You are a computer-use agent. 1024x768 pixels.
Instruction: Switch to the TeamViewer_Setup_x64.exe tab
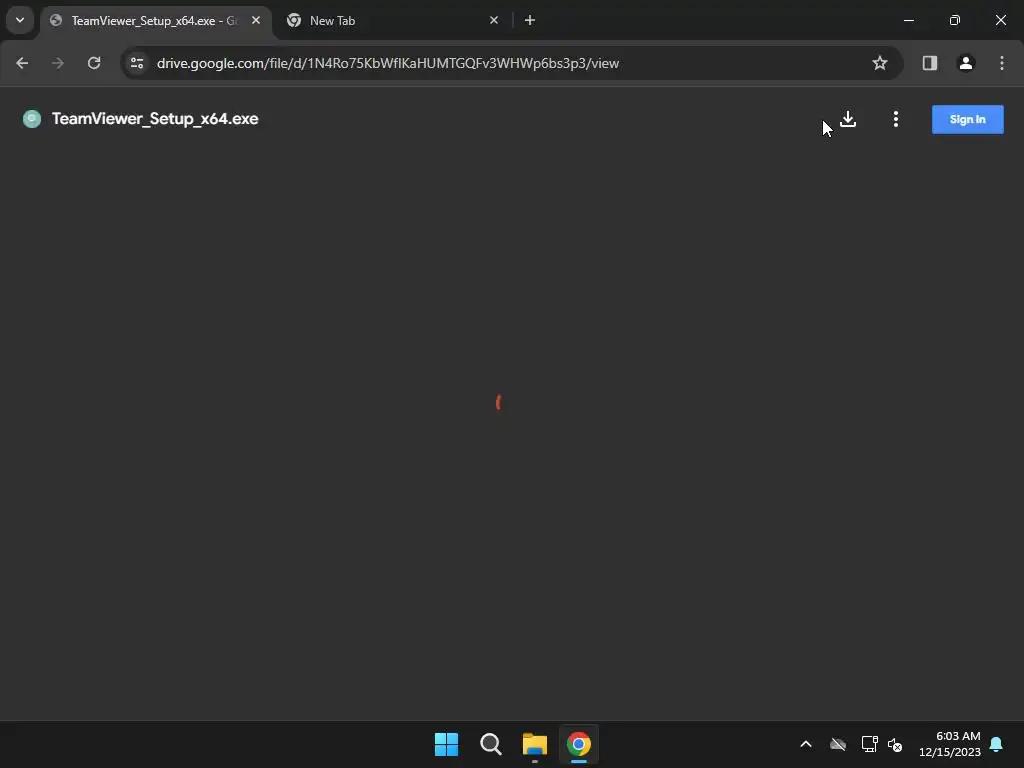pyautogui.click(x=157, y=21)
